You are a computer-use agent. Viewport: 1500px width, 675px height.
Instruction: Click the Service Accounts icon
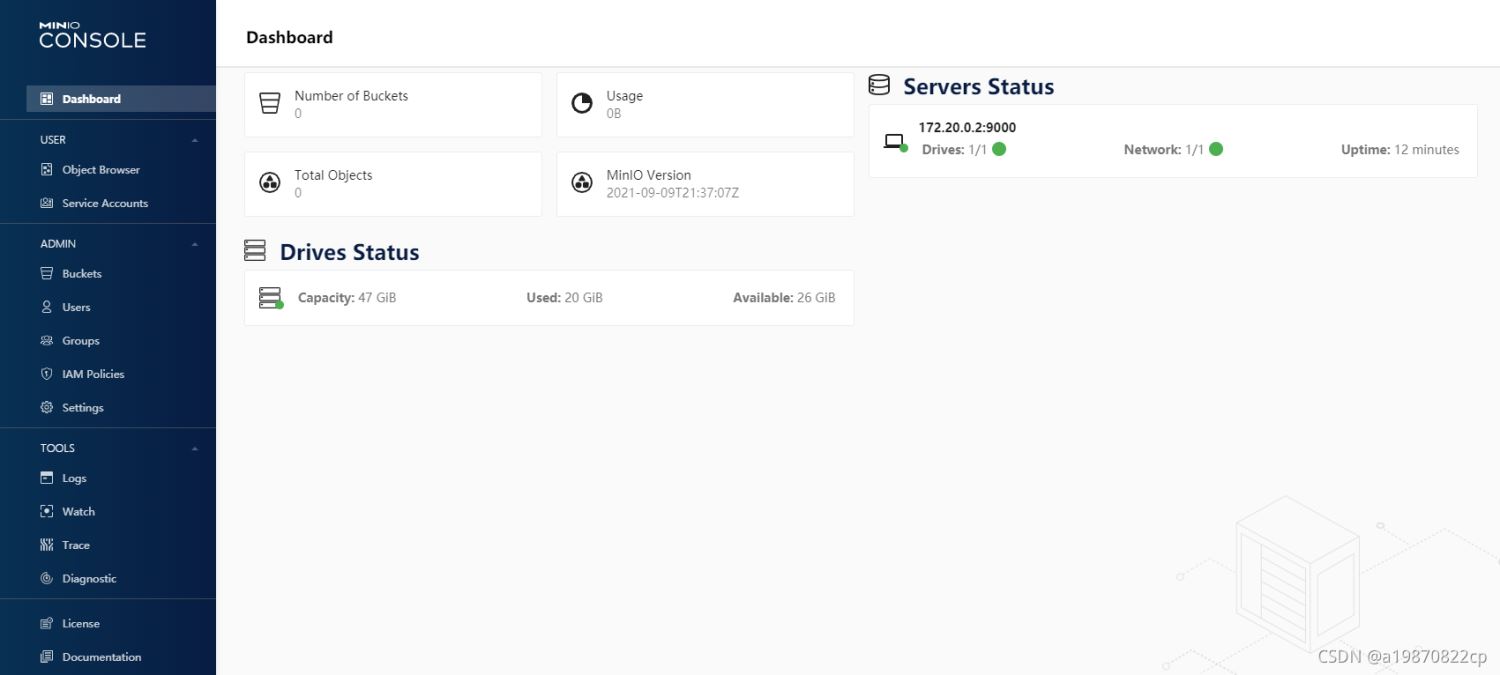[x=46, y=203]
